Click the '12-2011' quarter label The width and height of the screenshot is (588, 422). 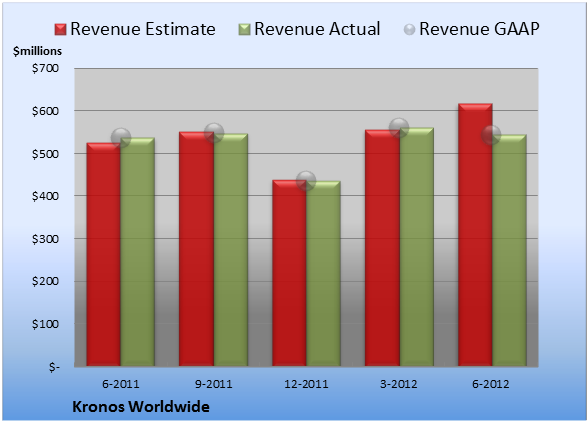pos(306,384)
